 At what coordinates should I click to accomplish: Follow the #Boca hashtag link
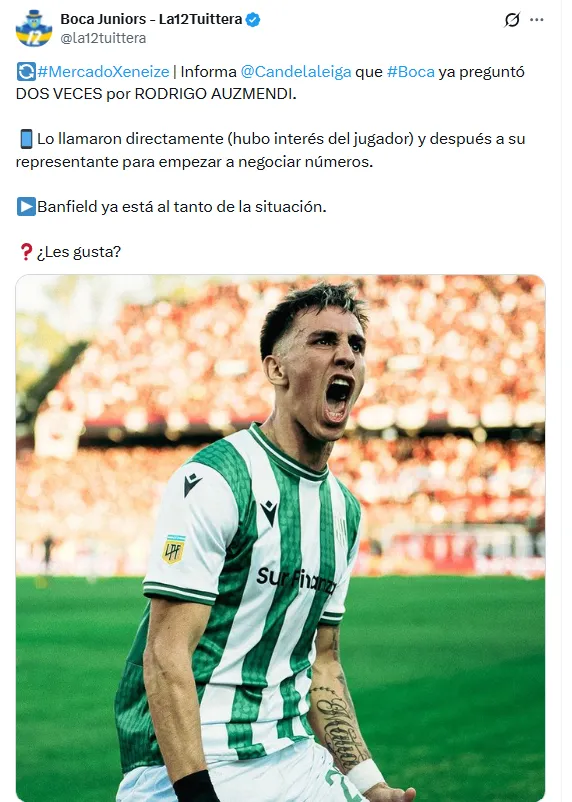[x=411, y=72]
